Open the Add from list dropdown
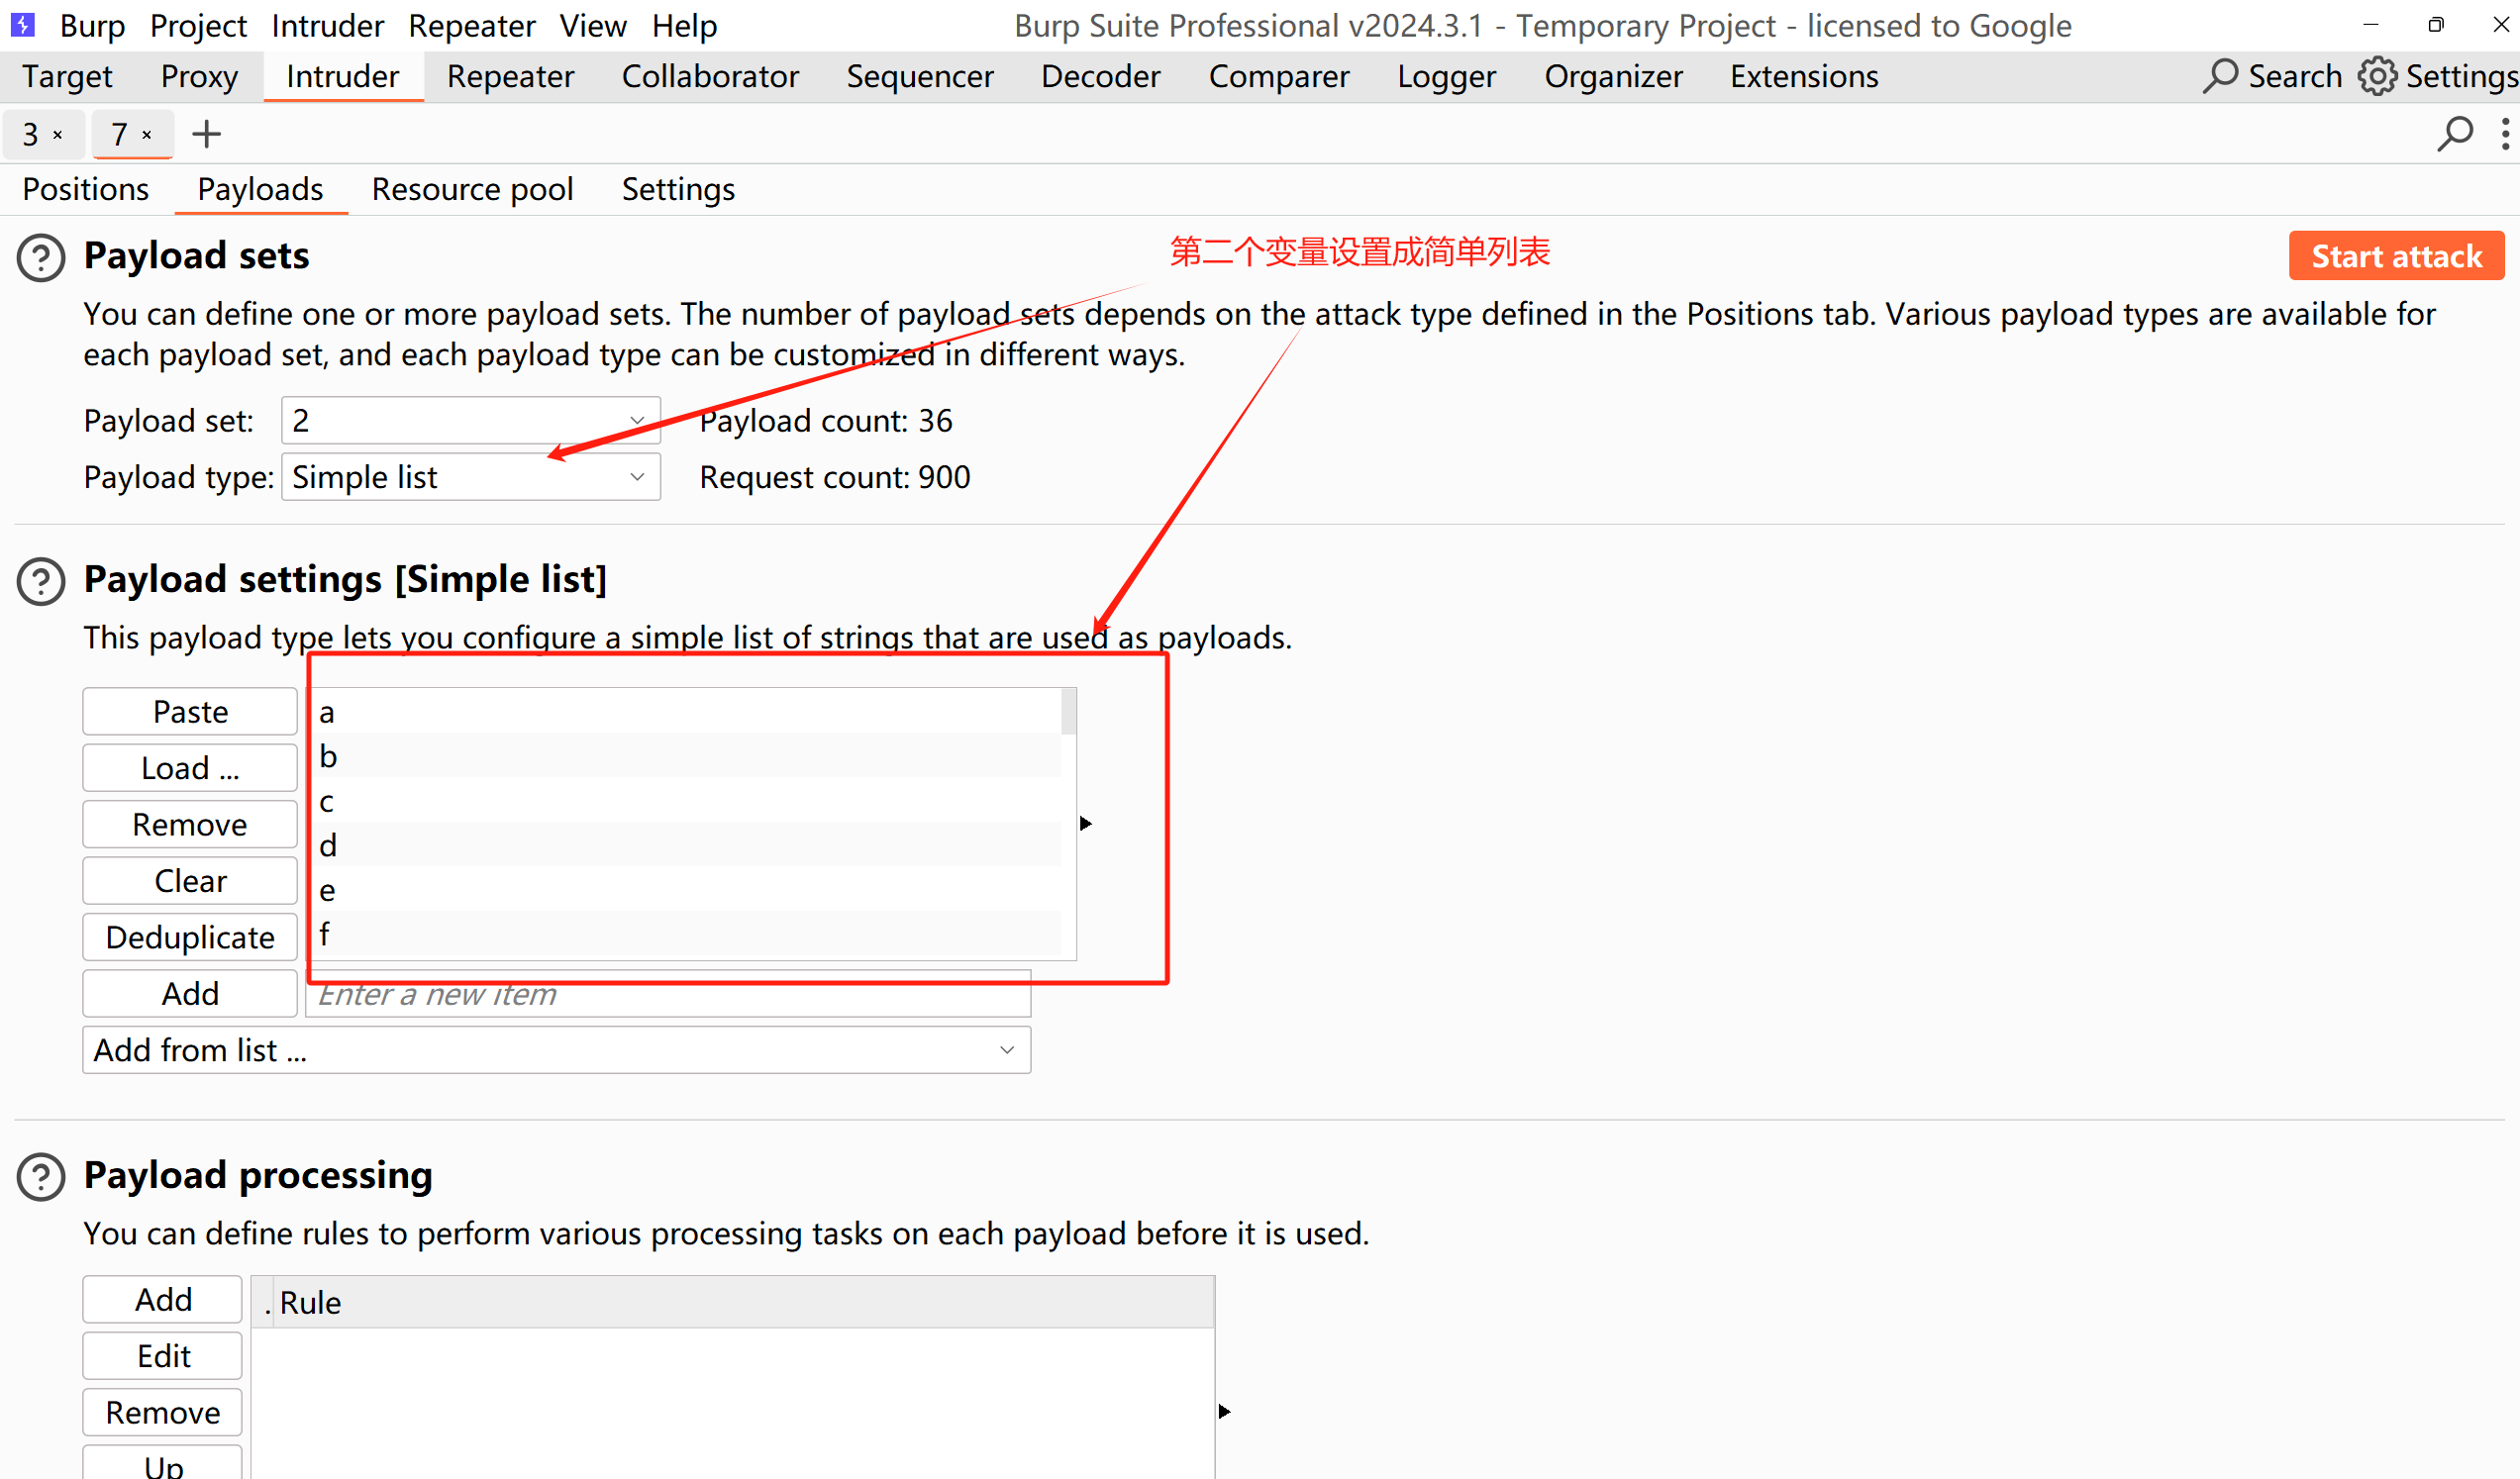Viewport: 2520px width, 1479px height. (556, 1050)
